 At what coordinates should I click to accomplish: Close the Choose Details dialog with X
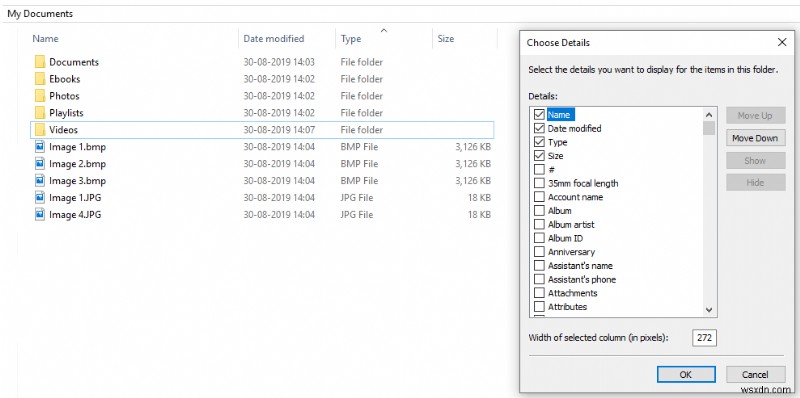(782, 42)
